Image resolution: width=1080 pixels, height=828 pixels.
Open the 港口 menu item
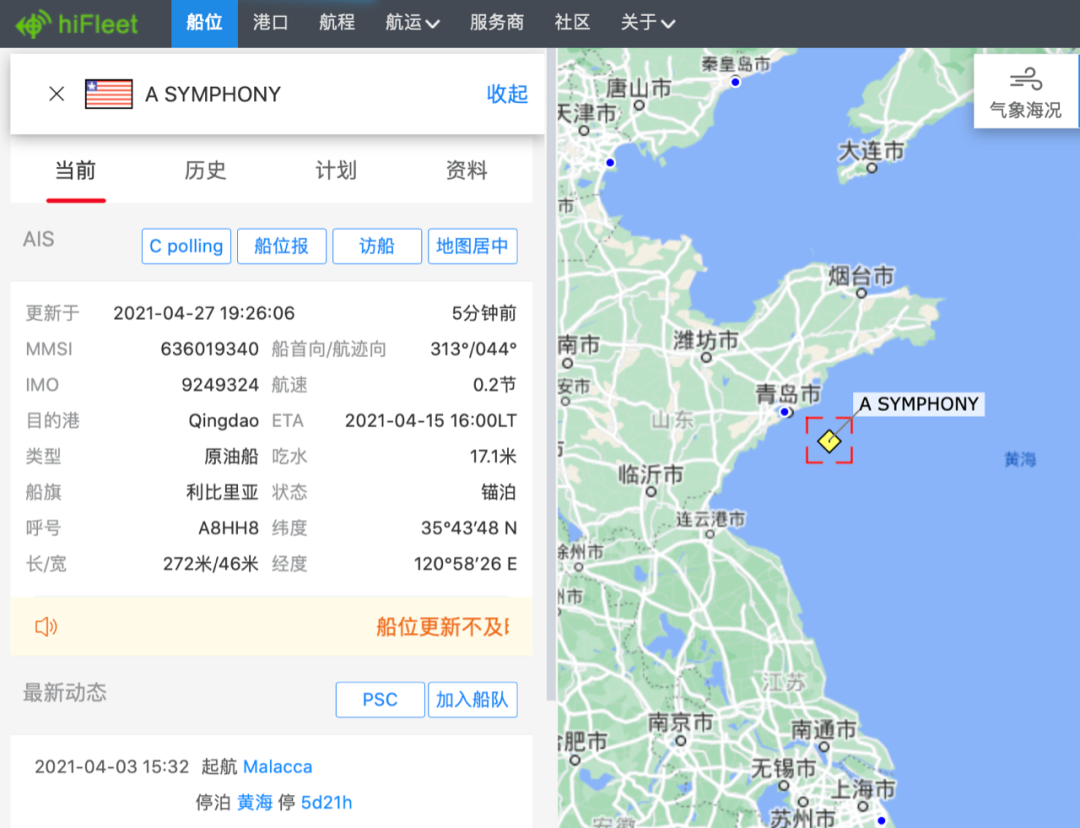[x=269, y=23]
